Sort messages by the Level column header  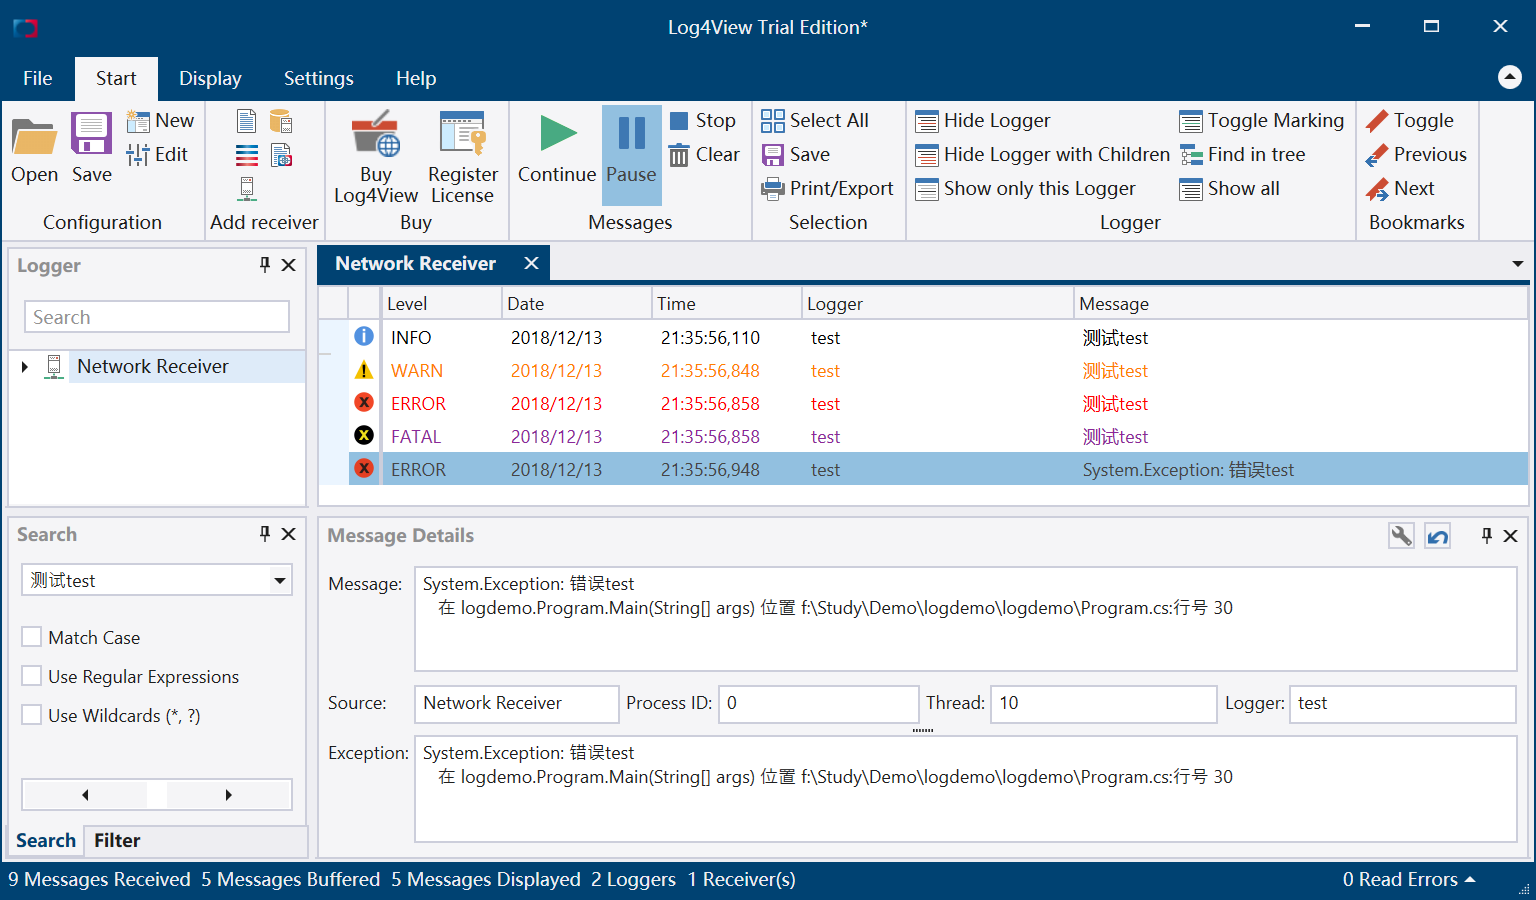click(442, 304)
